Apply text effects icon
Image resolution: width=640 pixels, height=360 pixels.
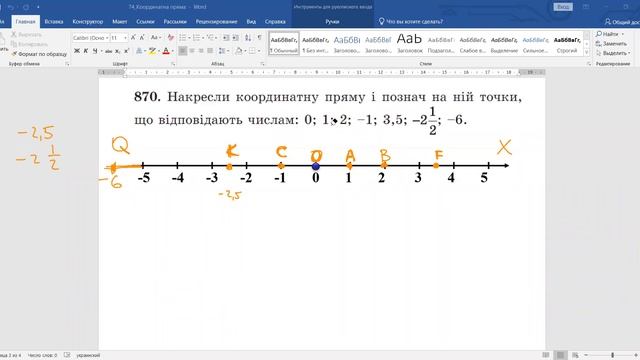[139, 51]
